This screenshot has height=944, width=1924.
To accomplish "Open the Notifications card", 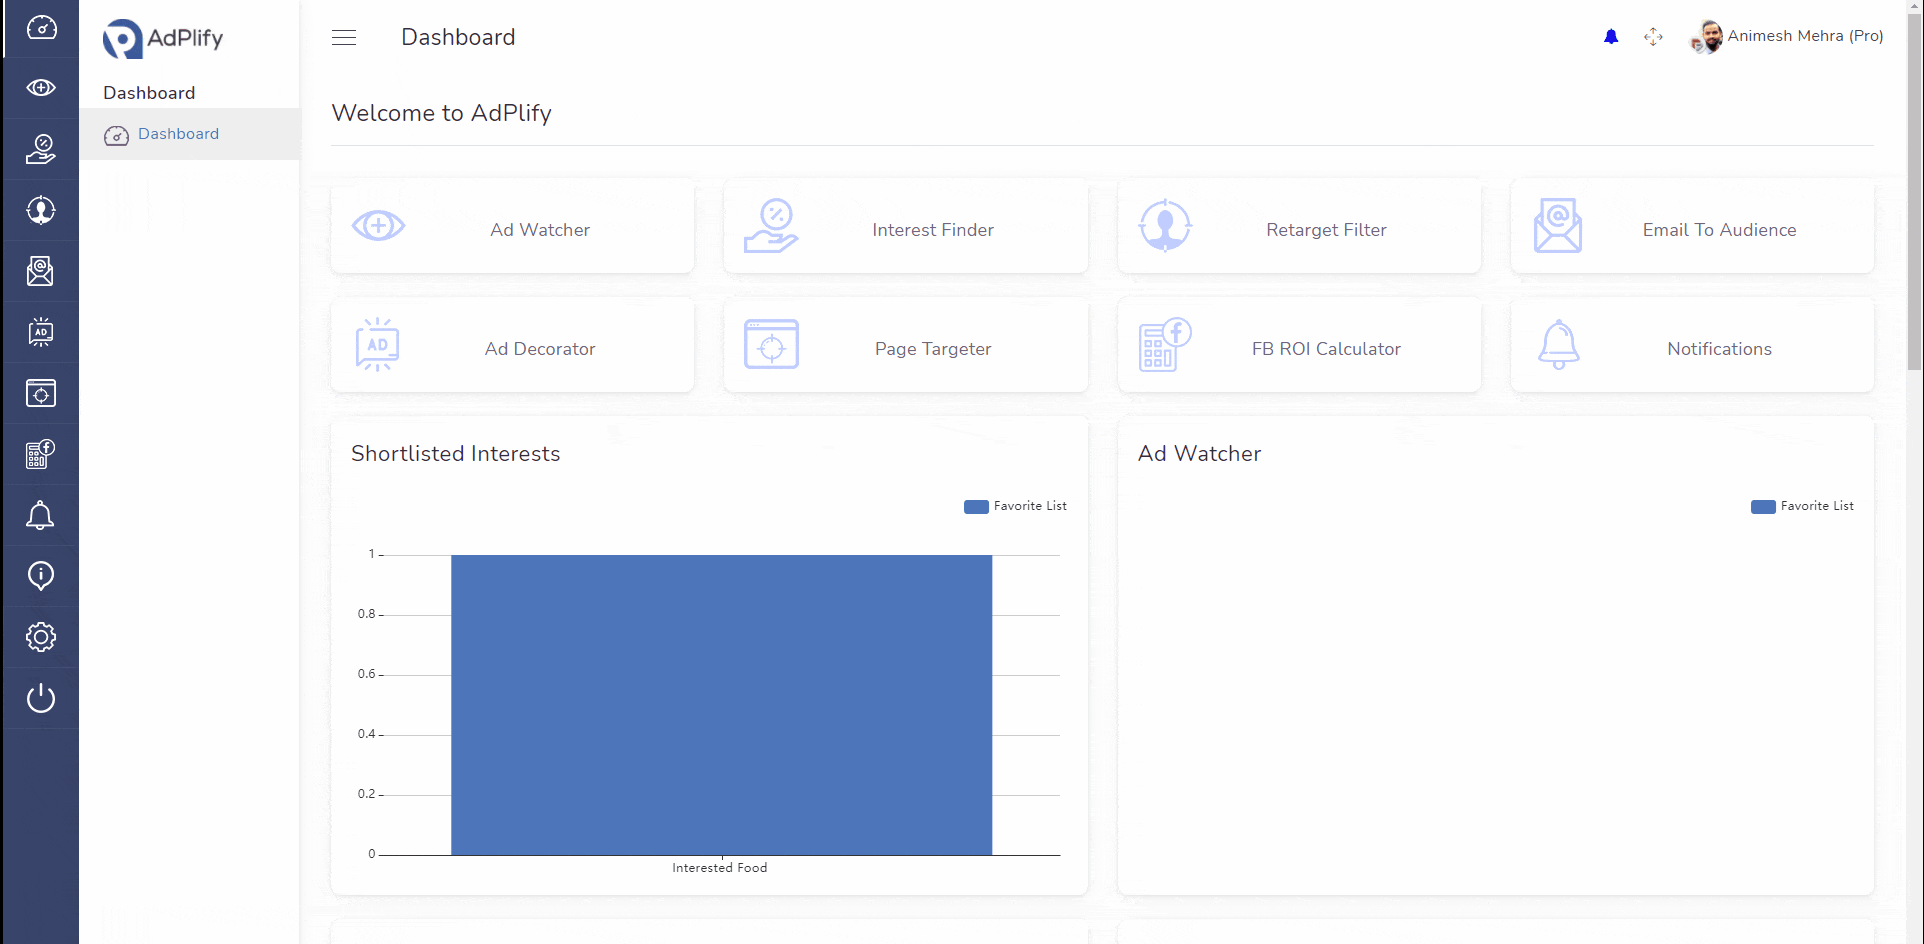I will [1692, 346].
